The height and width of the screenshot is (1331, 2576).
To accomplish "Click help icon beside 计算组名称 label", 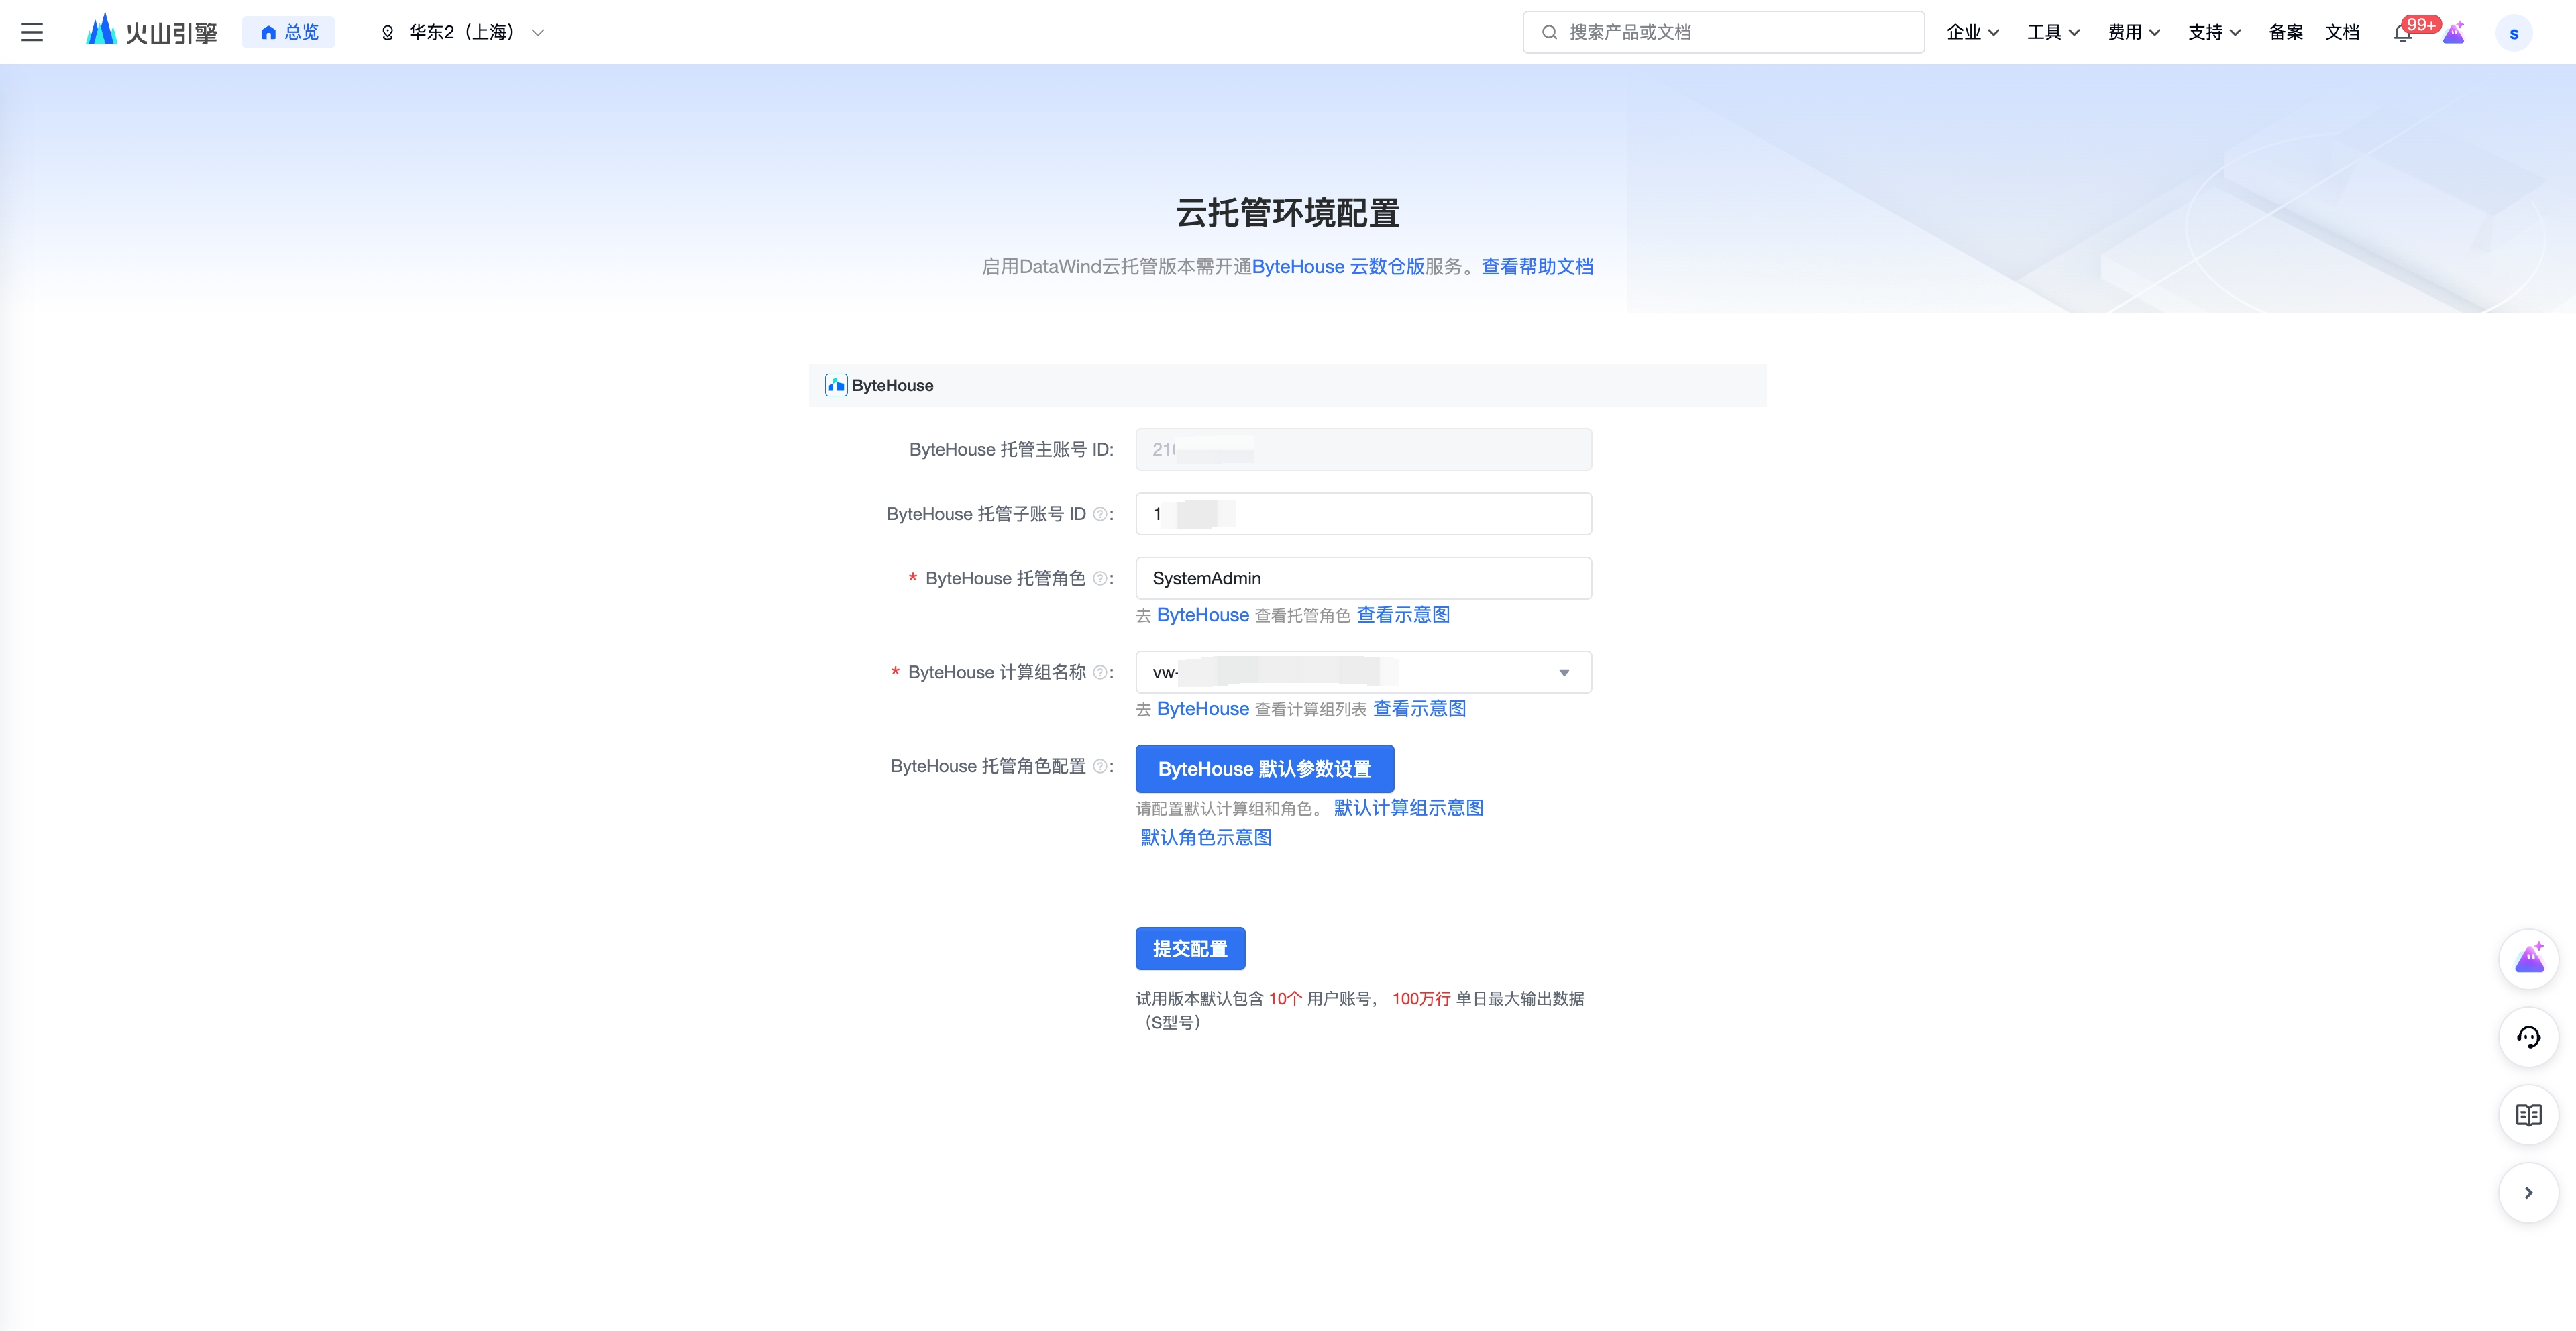I will [1100, 672].
